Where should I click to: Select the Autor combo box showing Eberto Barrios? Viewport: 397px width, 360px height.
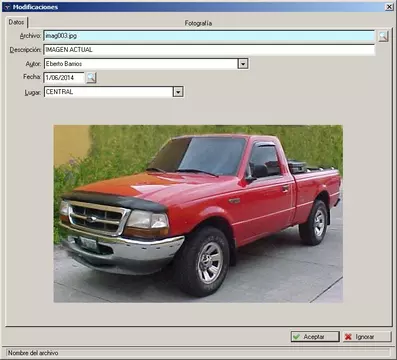click(146, 64)
